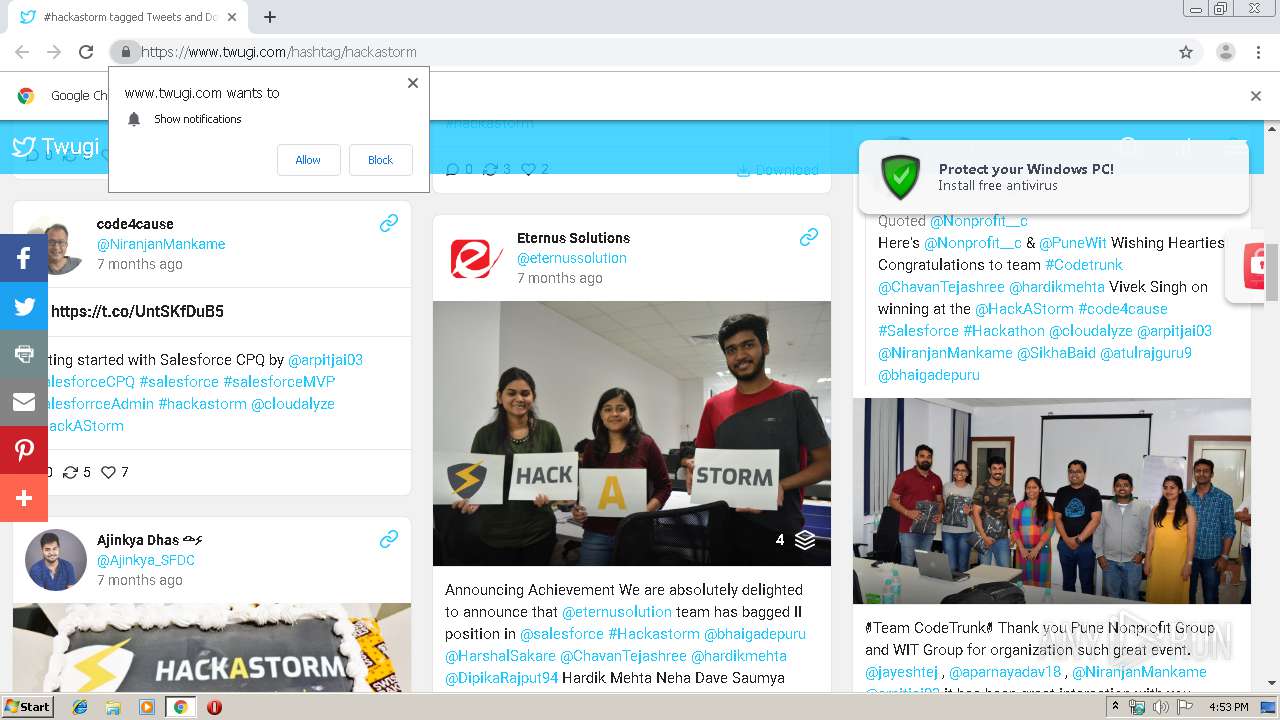The image size is (1280, 720).
Task: Click the @cloudalyze mention in quoted tweet
Action: pos(1091,331)
